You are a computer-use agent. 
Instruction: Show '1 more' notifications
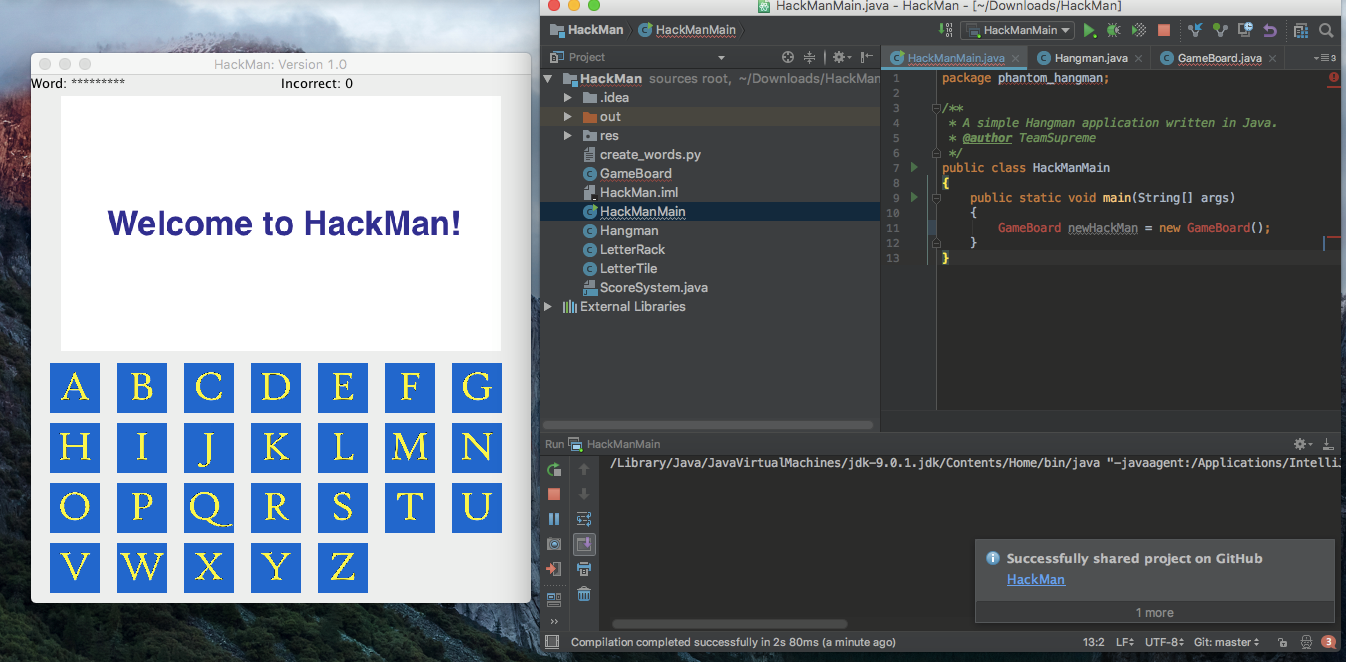coord(1154,613)
